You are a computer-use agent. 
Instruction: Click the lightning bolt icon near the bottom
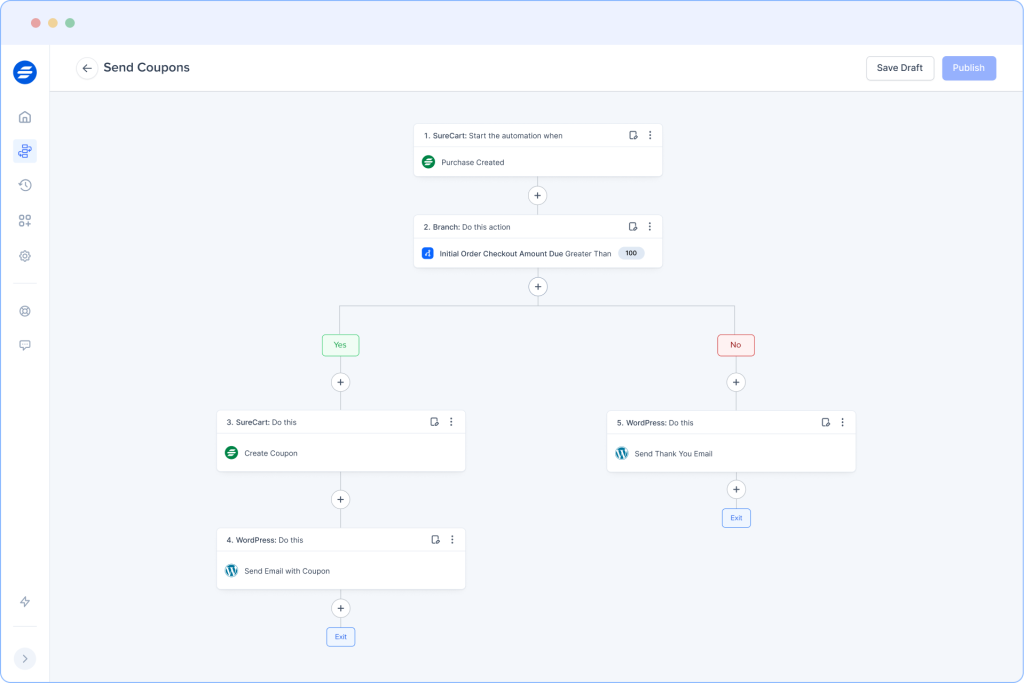24,601
